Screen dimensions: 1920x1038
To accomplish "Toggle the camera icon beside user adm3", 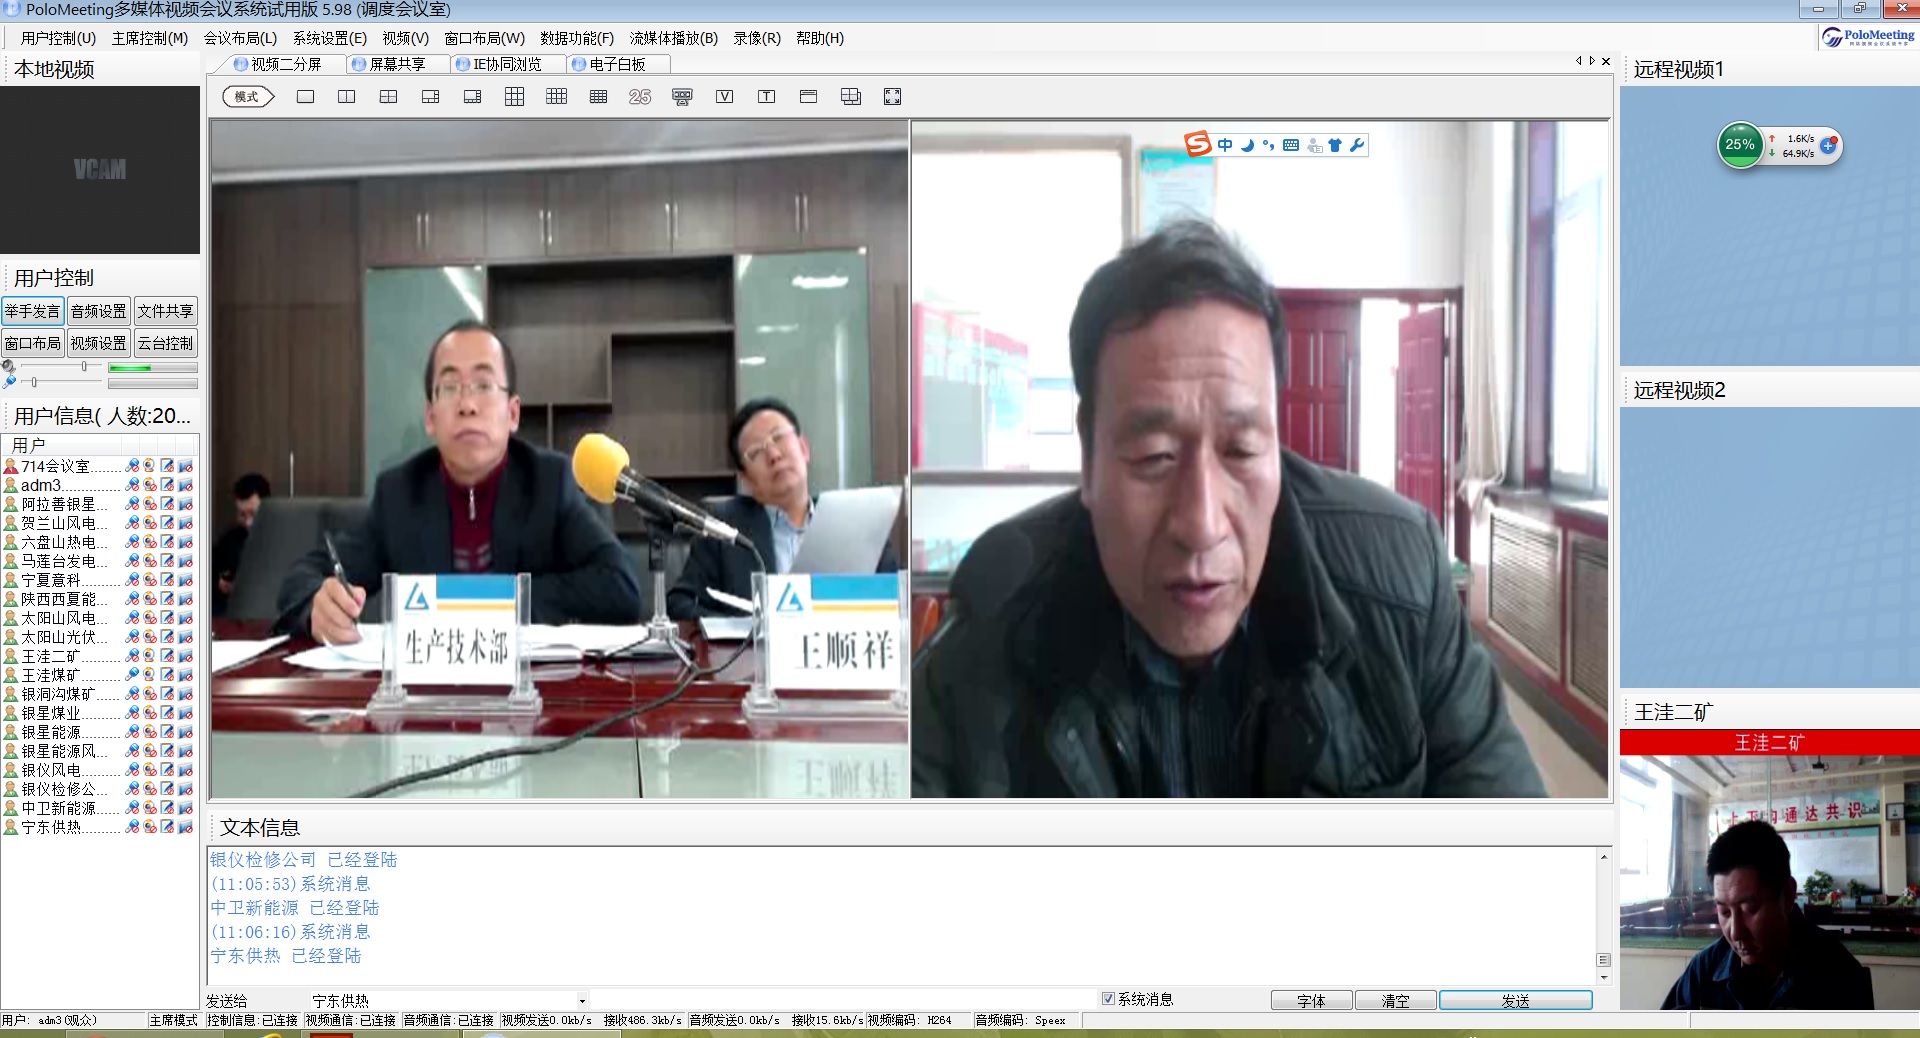I will click(x=150, y=485).
